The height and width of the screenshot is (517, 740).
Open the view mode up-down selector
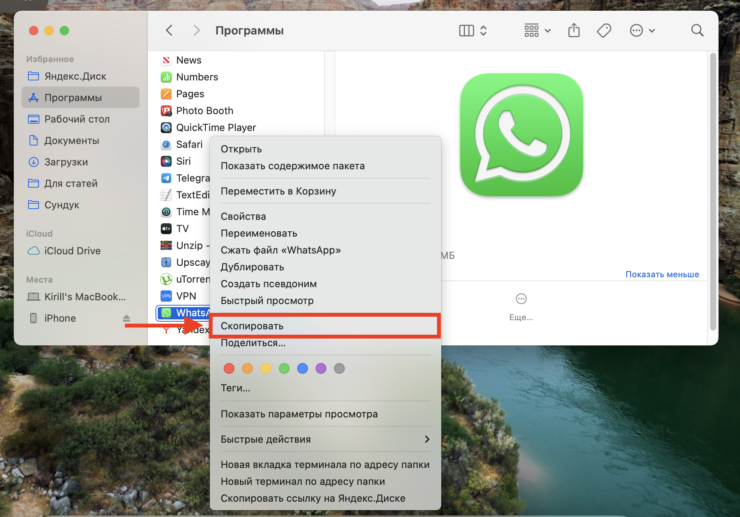[x=483, y=31]
